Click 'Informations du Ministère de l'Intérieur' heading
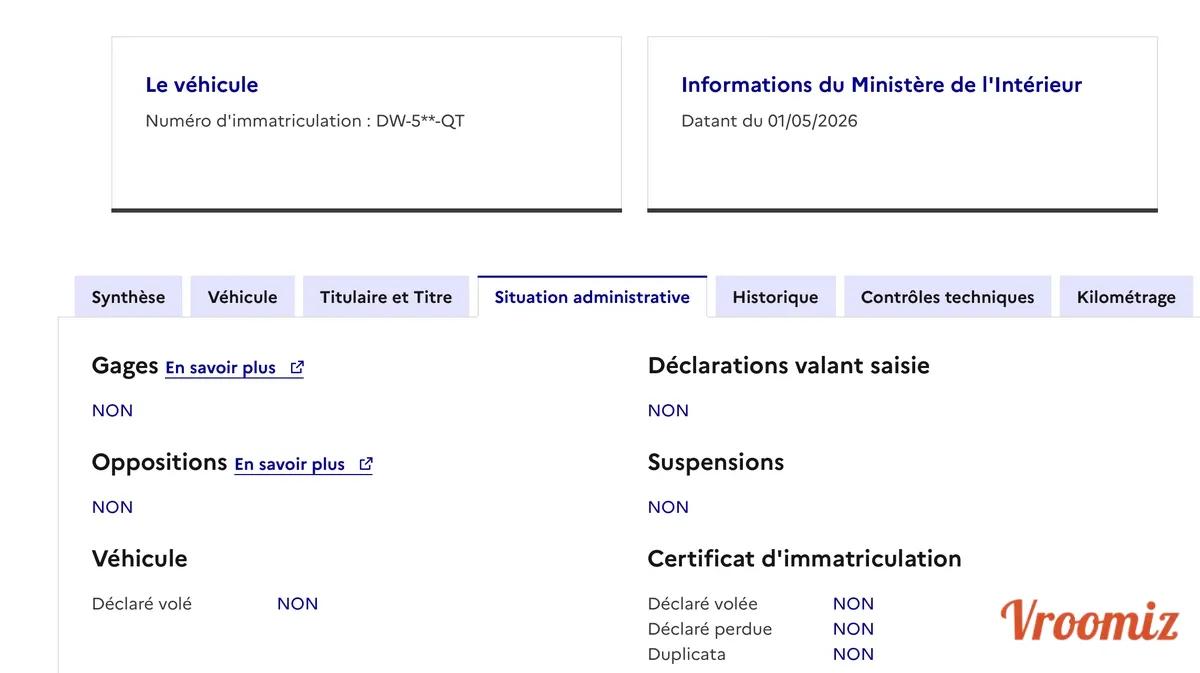 click(x=881, y=85)
